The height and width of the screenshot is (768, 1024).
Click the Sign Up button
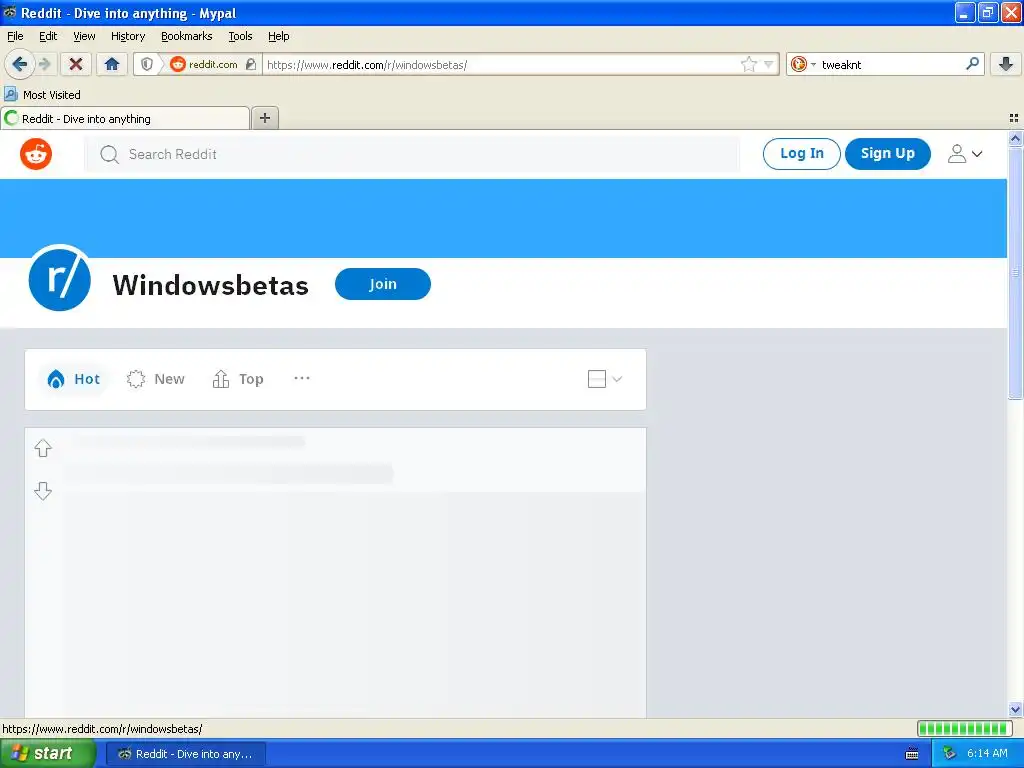[x=888, y=153]
